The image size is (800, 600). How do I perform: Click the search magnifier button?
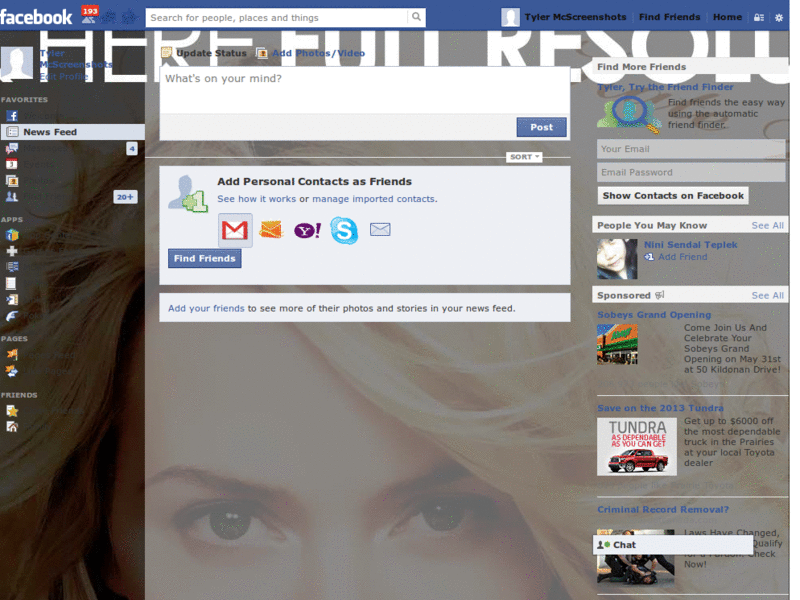[x=416, y=17]
